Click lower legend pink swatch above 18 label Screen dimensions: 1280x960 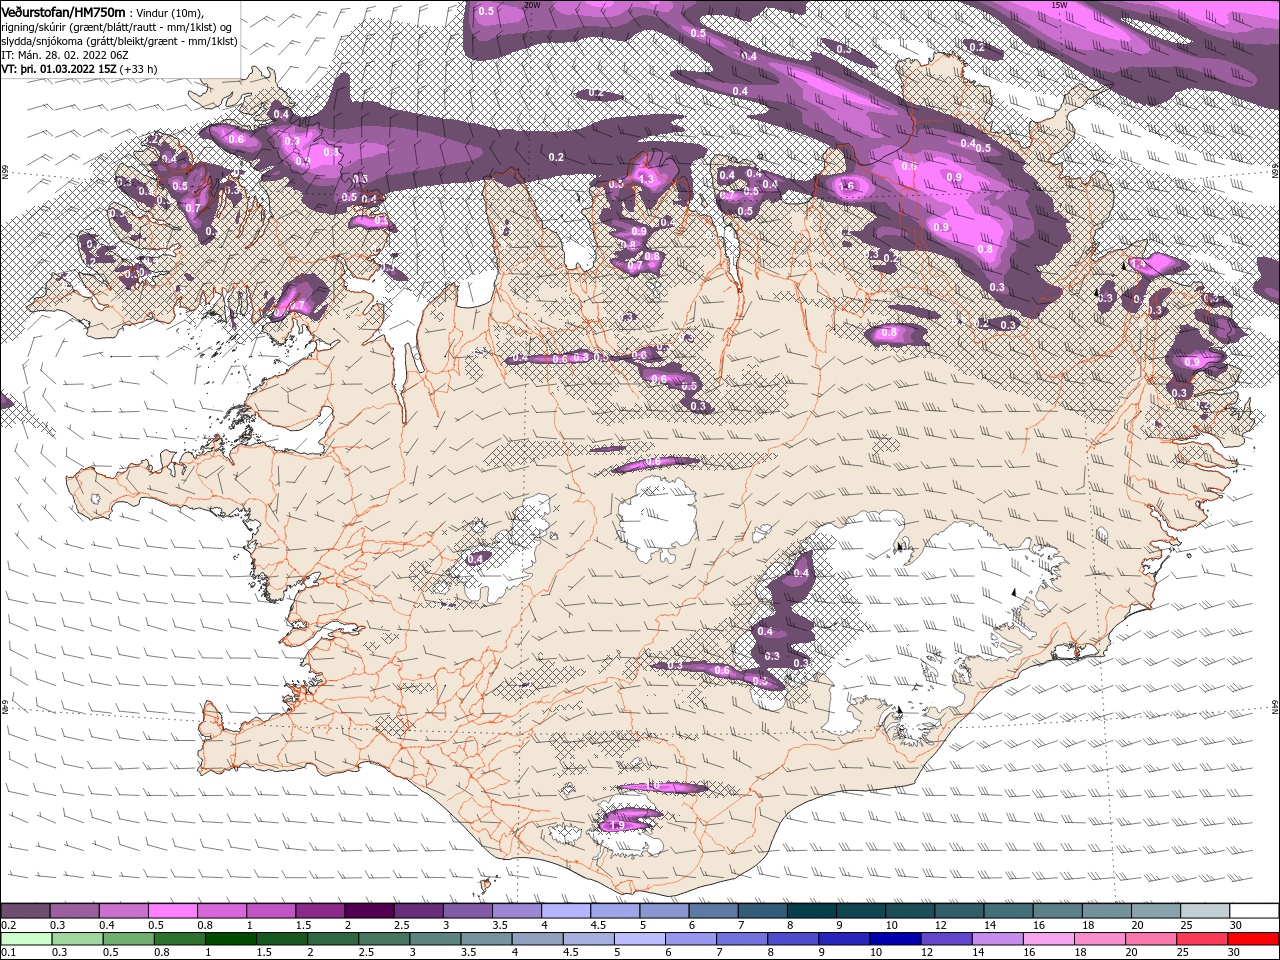pyautogui.click(x=1101, y=938)
